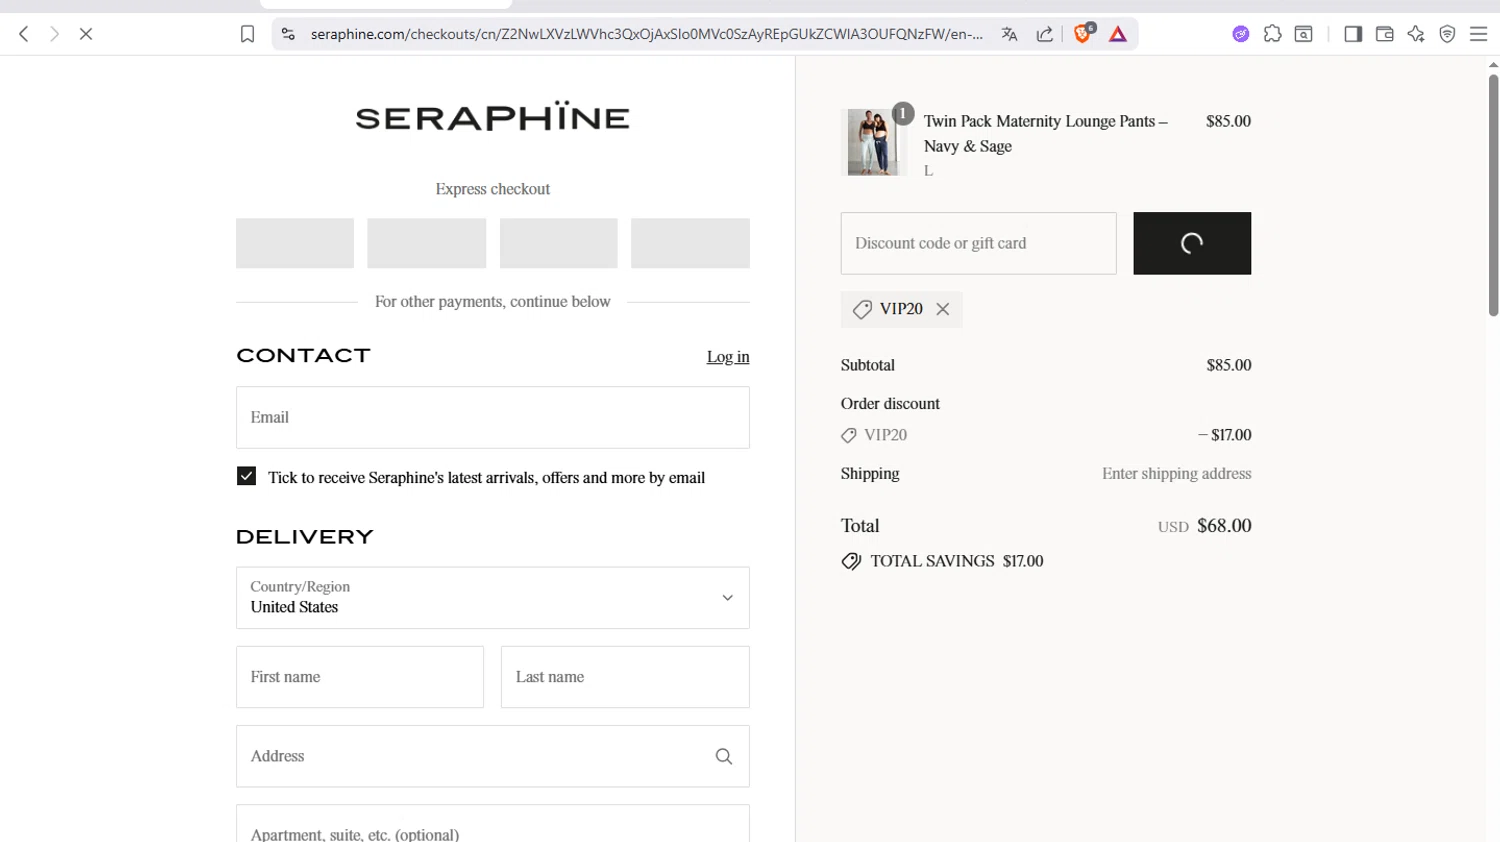Click the address search magnifier icon
Image resolution: width=1500 pixels, height=842 pixels.
724,757
